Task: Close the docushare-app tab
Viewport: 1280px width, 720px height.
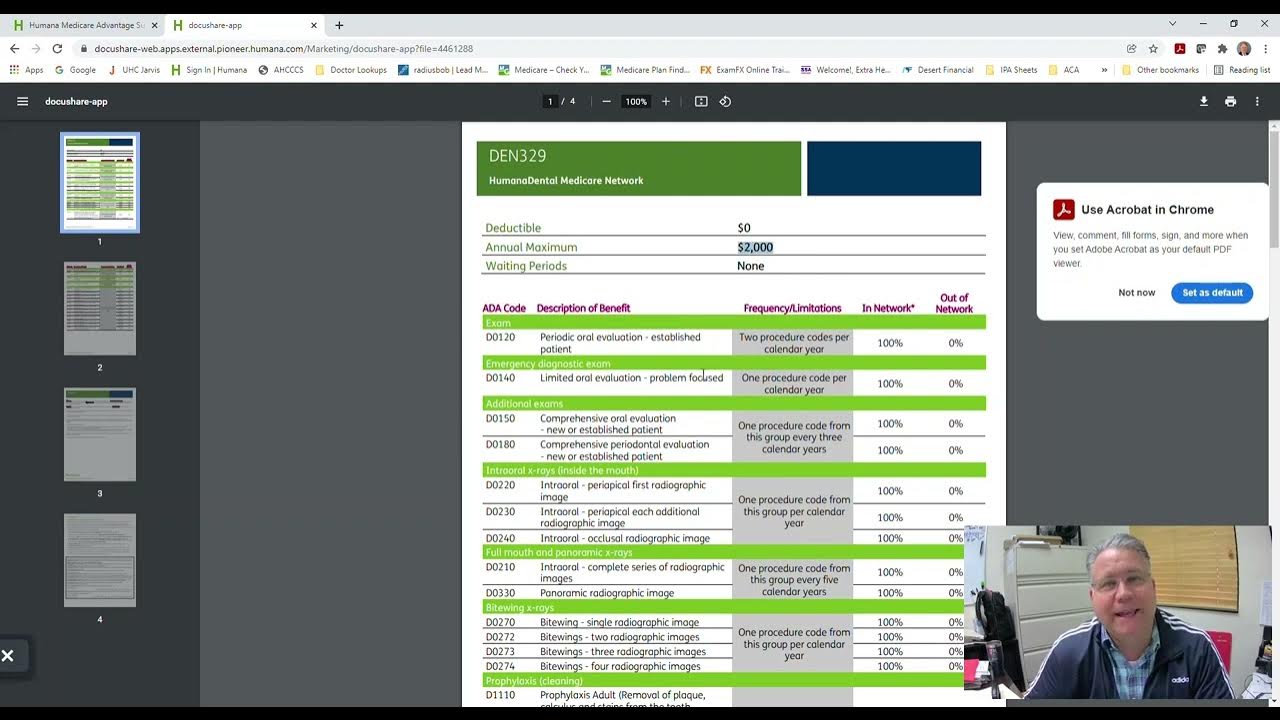Action: pyautogui.click(x=314, y=25)
